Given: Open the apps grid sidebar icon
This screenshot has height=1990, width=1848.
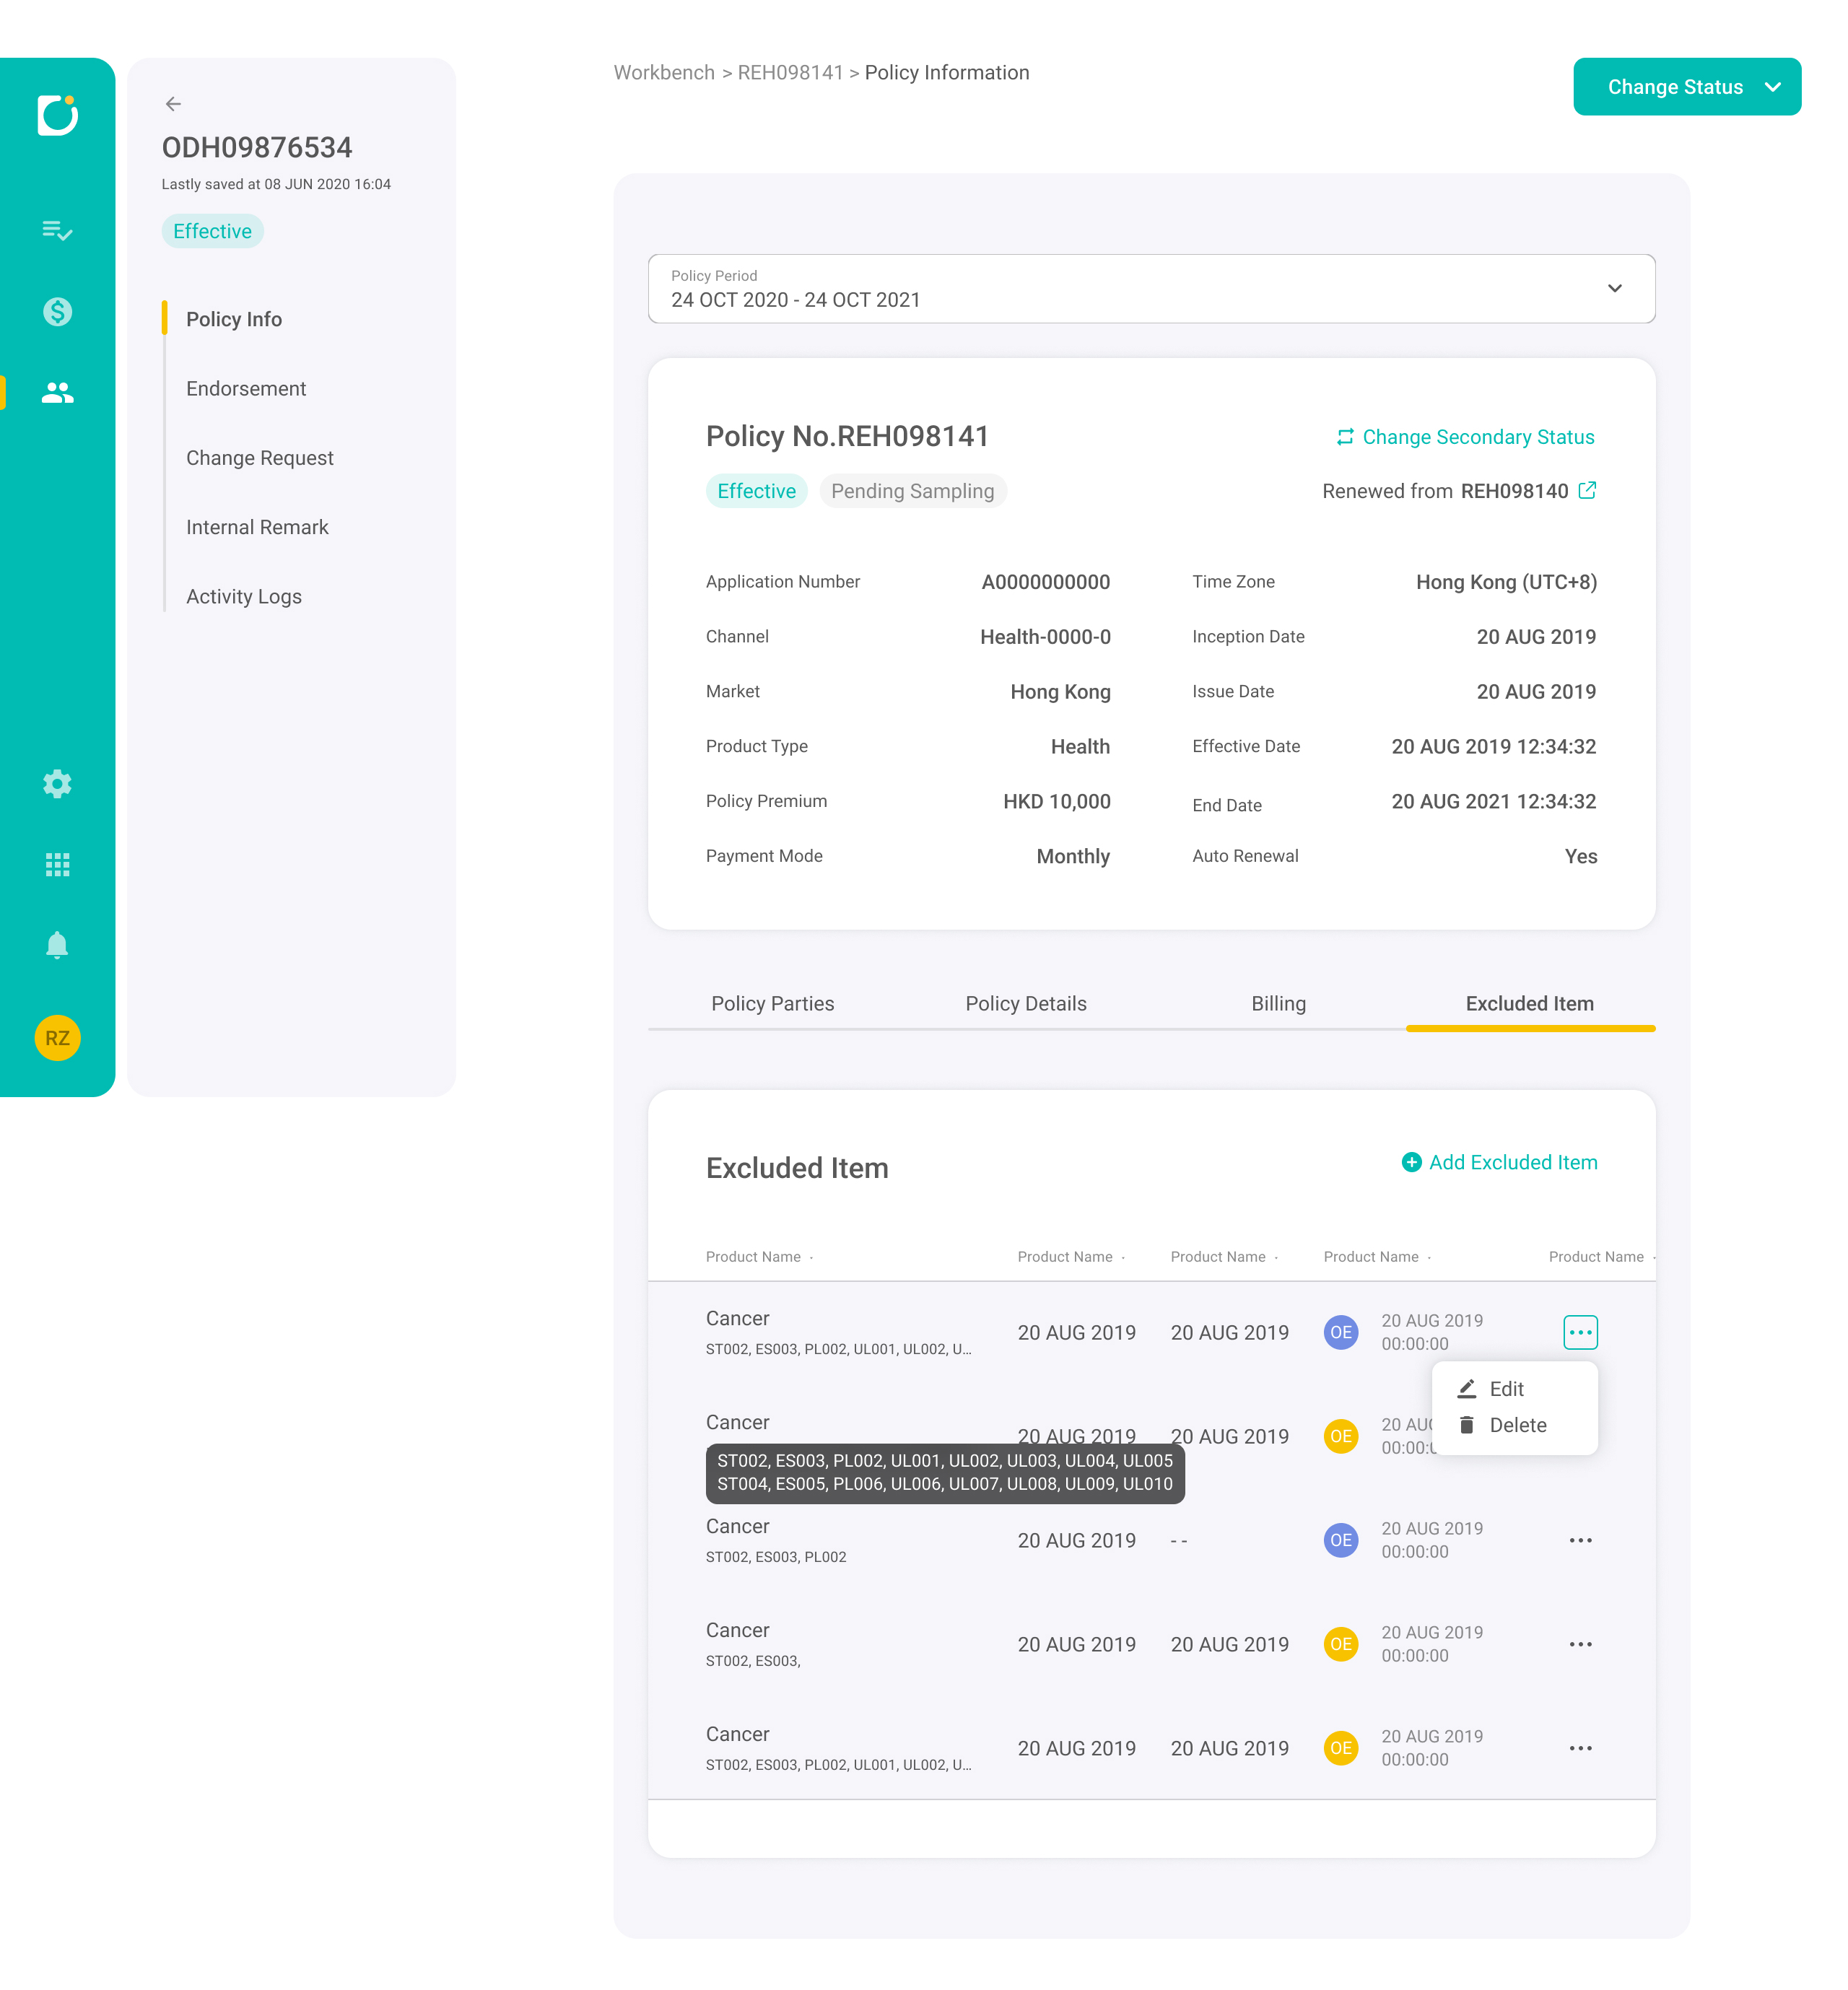Looking at the screenshot, I should coord(57,865).
